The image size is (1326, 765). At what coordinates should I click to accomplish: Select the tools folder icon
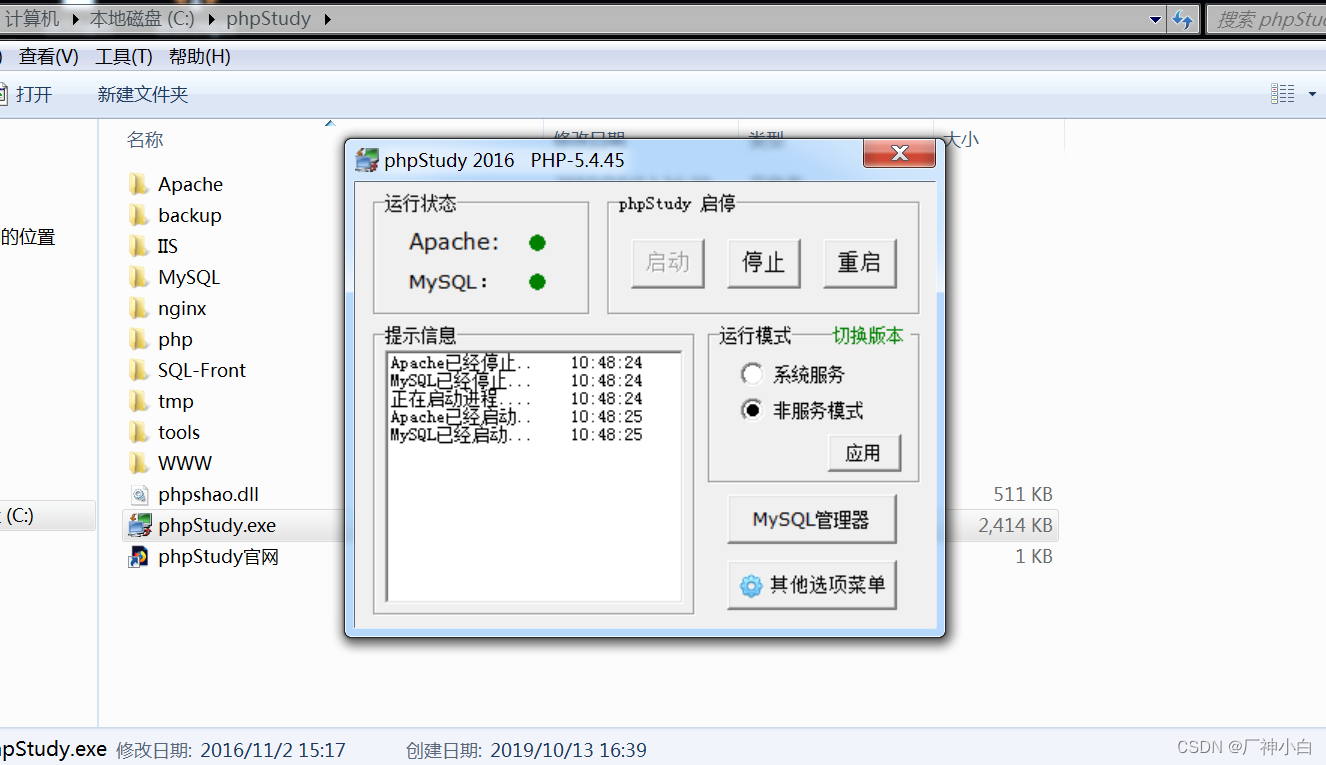(139, 432)
